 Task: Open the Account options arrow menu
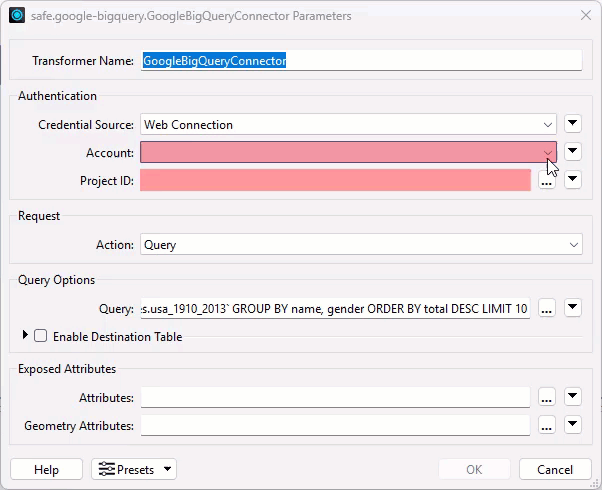click(572, 151)
